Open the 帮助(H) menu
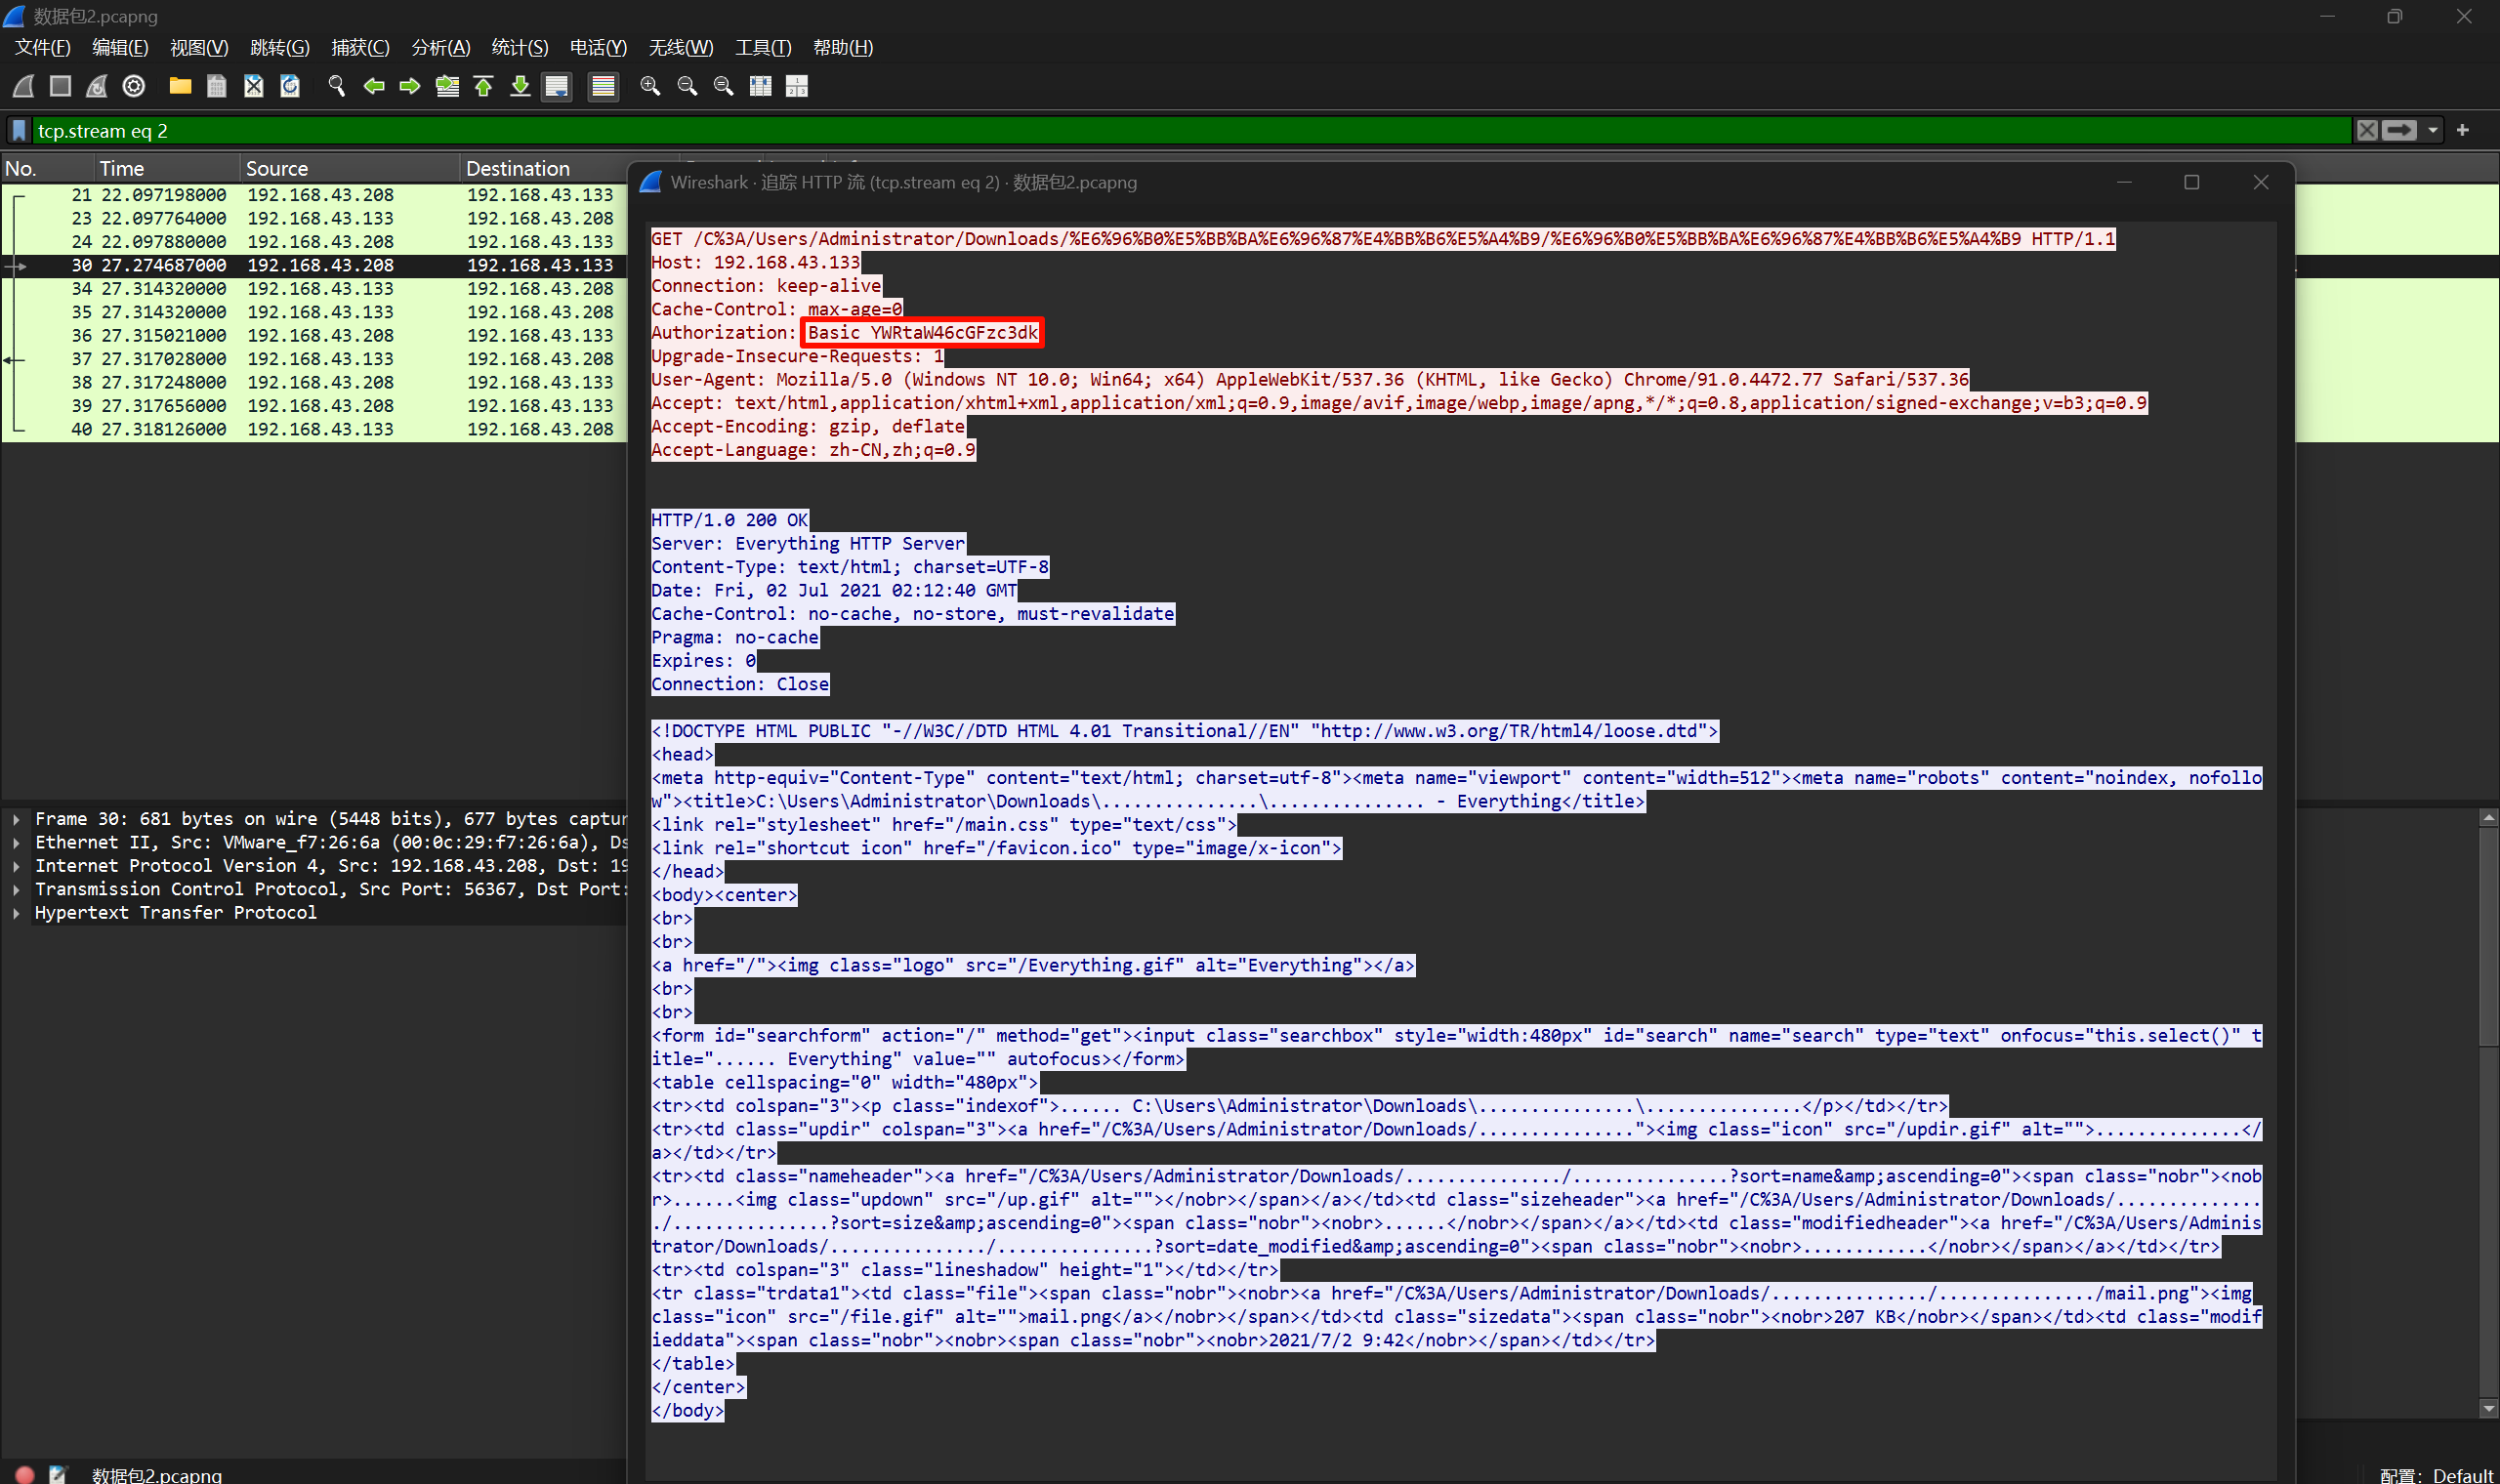2500x1484 pixels. coord(843,48)
